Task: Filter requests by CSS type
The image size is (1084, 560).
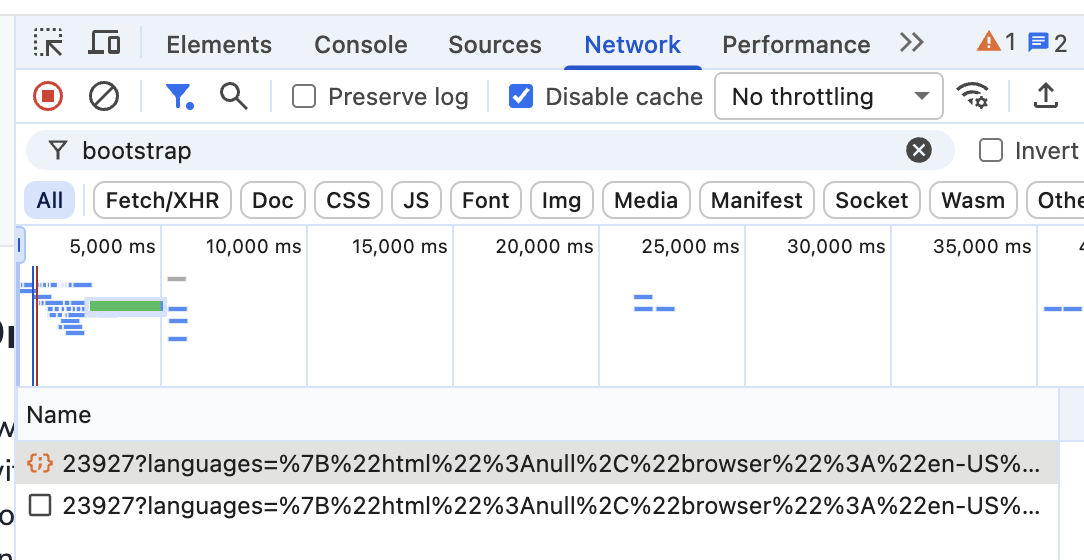Action: pyautogui.click(x=348, y=200)
